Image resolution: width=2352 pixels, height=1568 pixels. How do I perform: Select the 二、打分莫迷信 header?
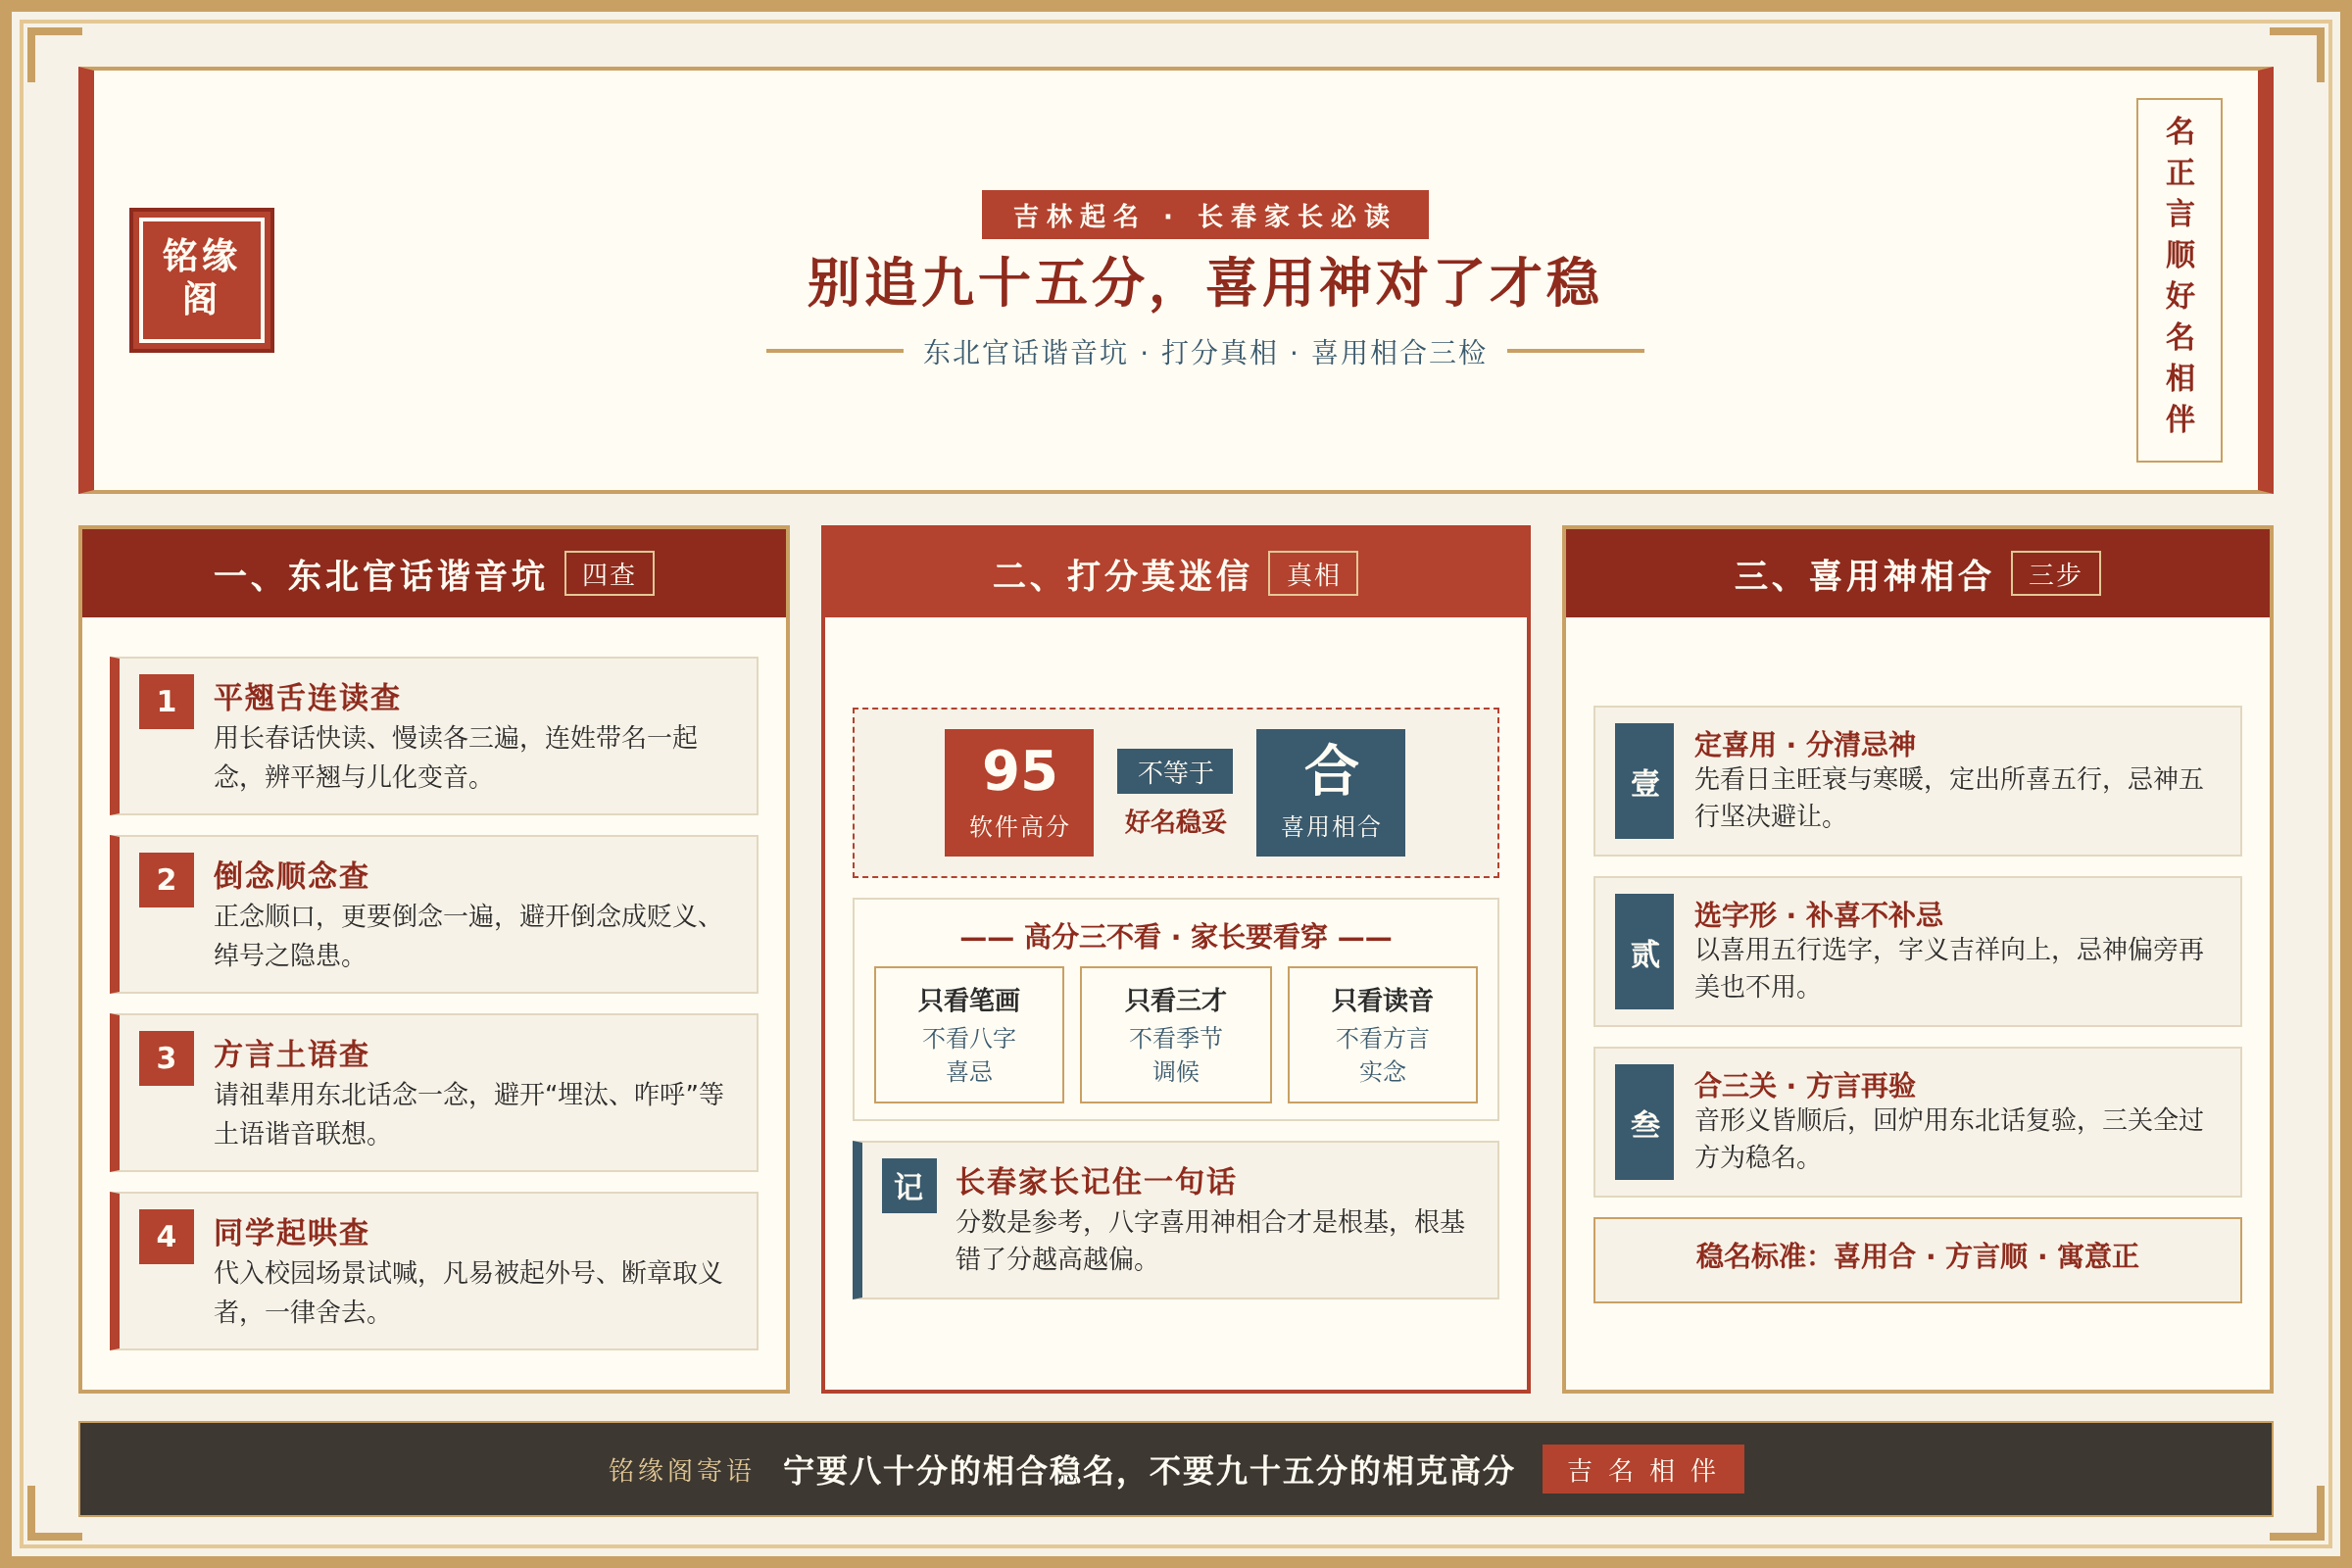click(1176, 573)
